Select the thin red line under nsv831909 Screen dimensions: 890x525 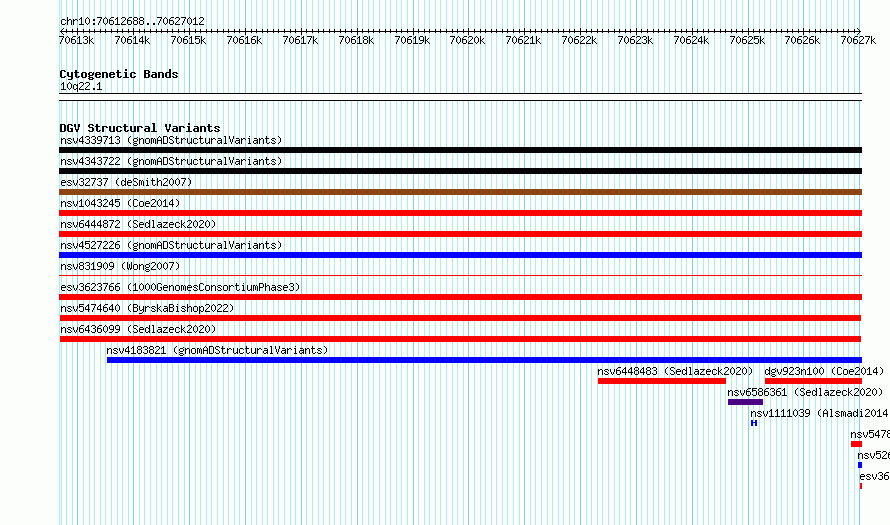click(x=460, y=276)
